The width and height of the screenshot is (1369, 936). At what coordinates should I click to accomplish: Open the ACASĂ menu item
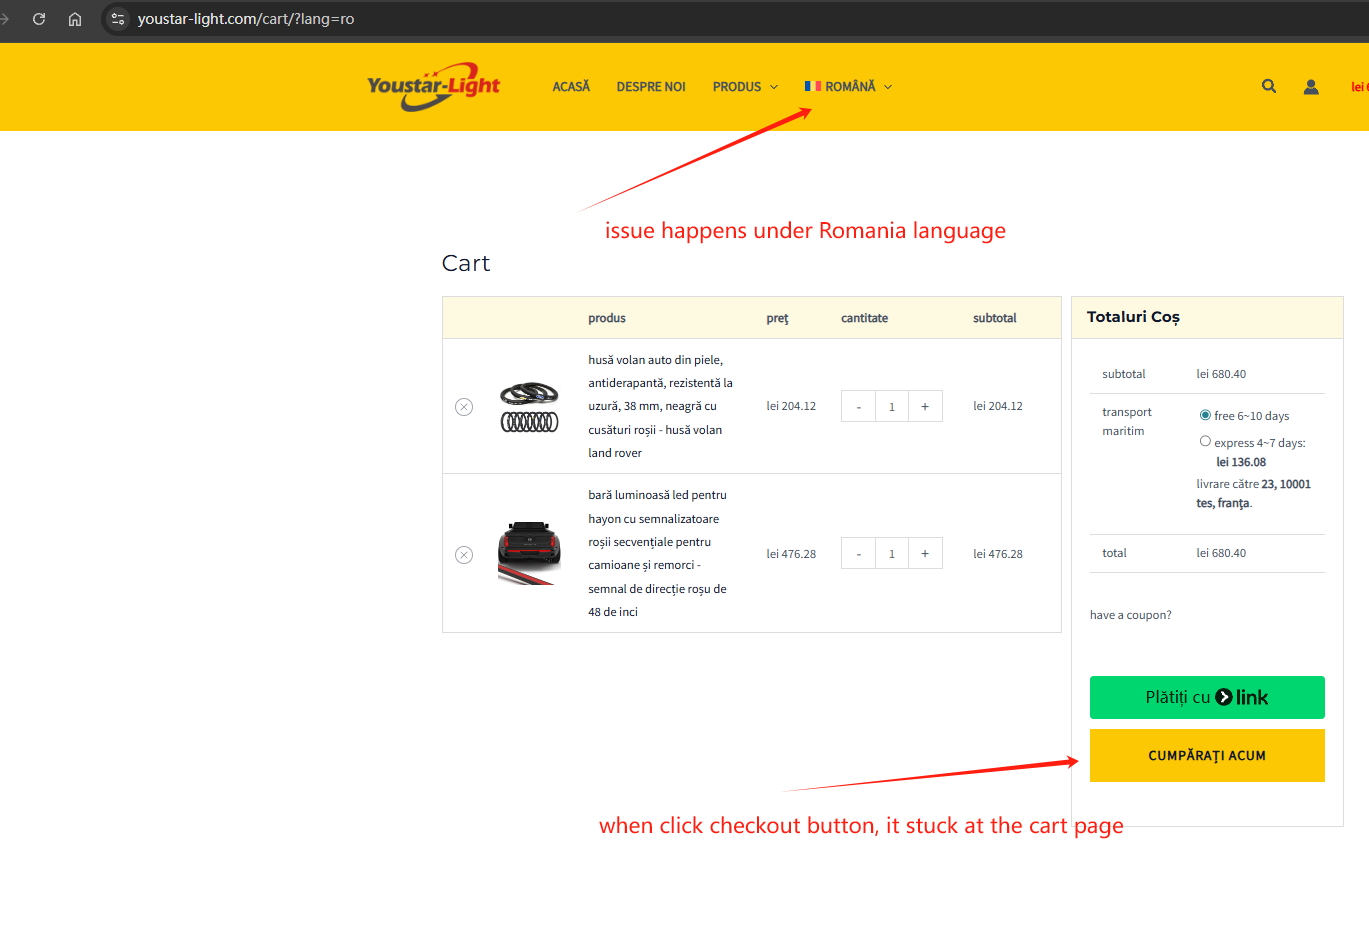tap(571, 87)
